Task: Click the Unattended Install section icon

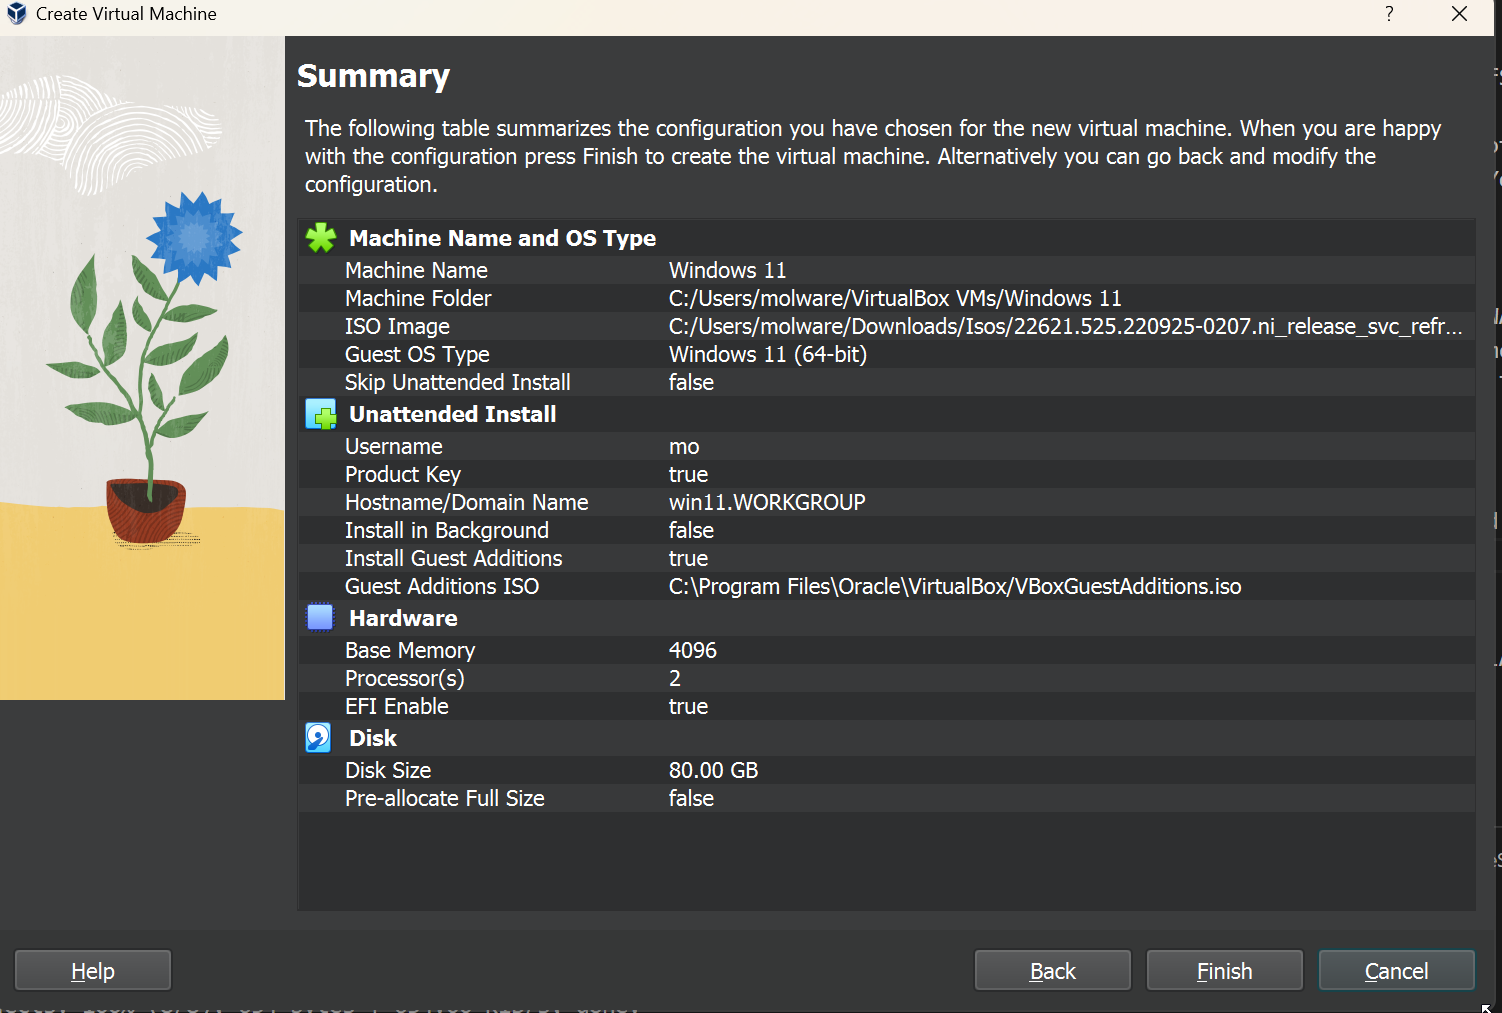Action: (321, 414)
